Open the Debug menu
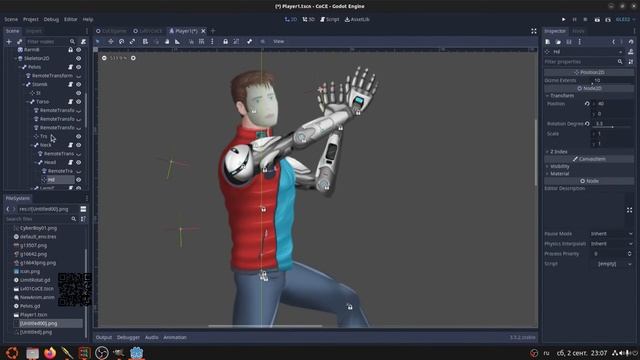This screenshot has height=360, width=640. (x=51, y=19)
